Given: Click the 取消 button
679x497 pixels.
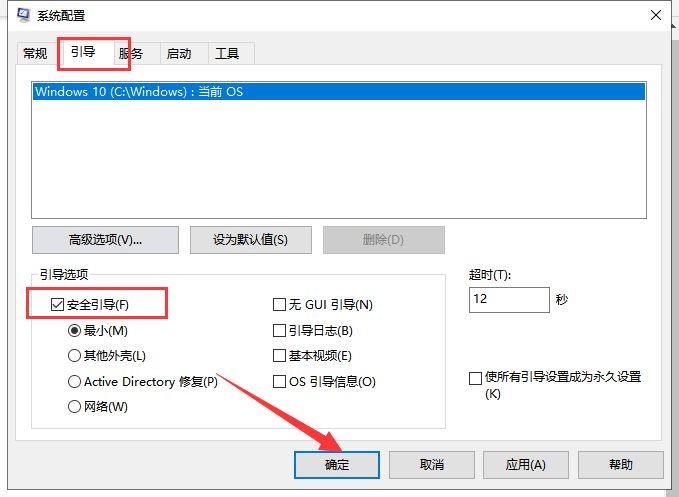Looking at the screenshot, I should [432, 465].
